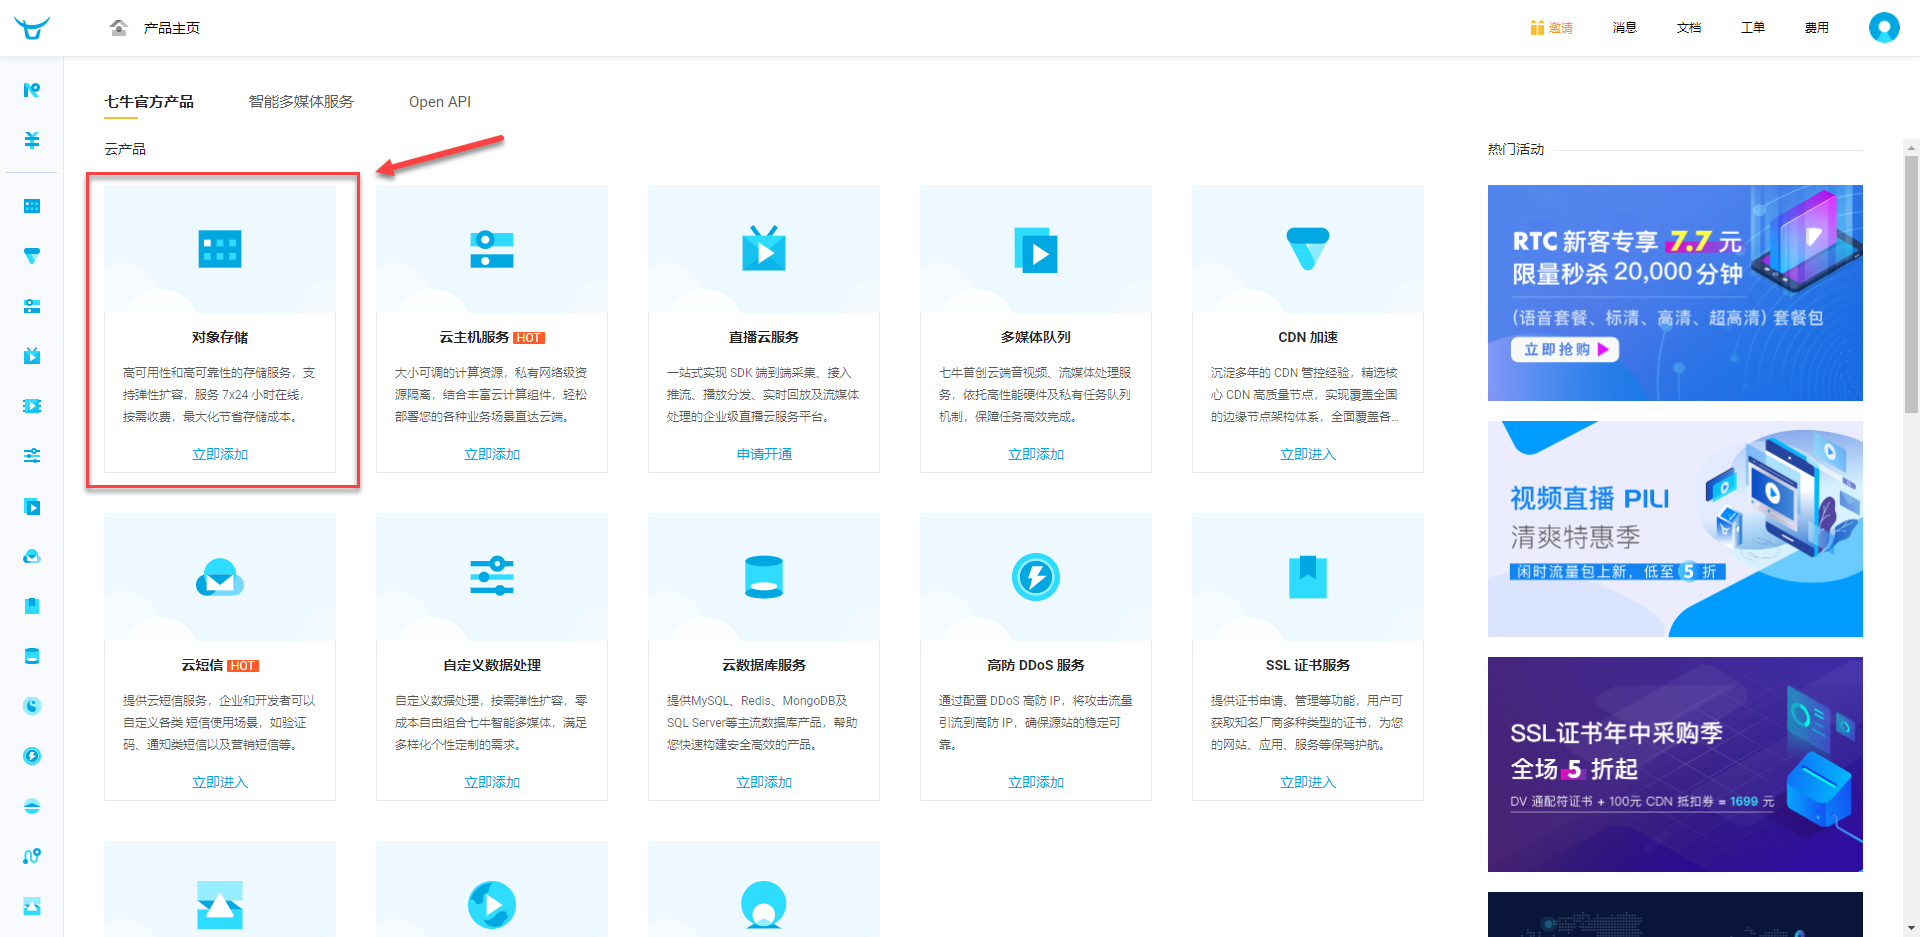
Task: Open custom data sliders sidebar icon
Action: 32,456
